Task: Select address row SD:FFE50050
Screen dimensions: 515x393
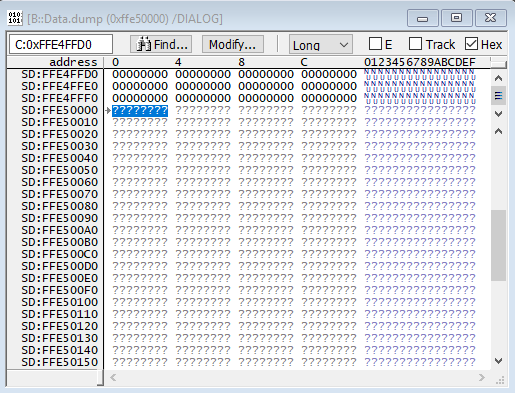Action: pyautogui.click(x=60, y=170)
